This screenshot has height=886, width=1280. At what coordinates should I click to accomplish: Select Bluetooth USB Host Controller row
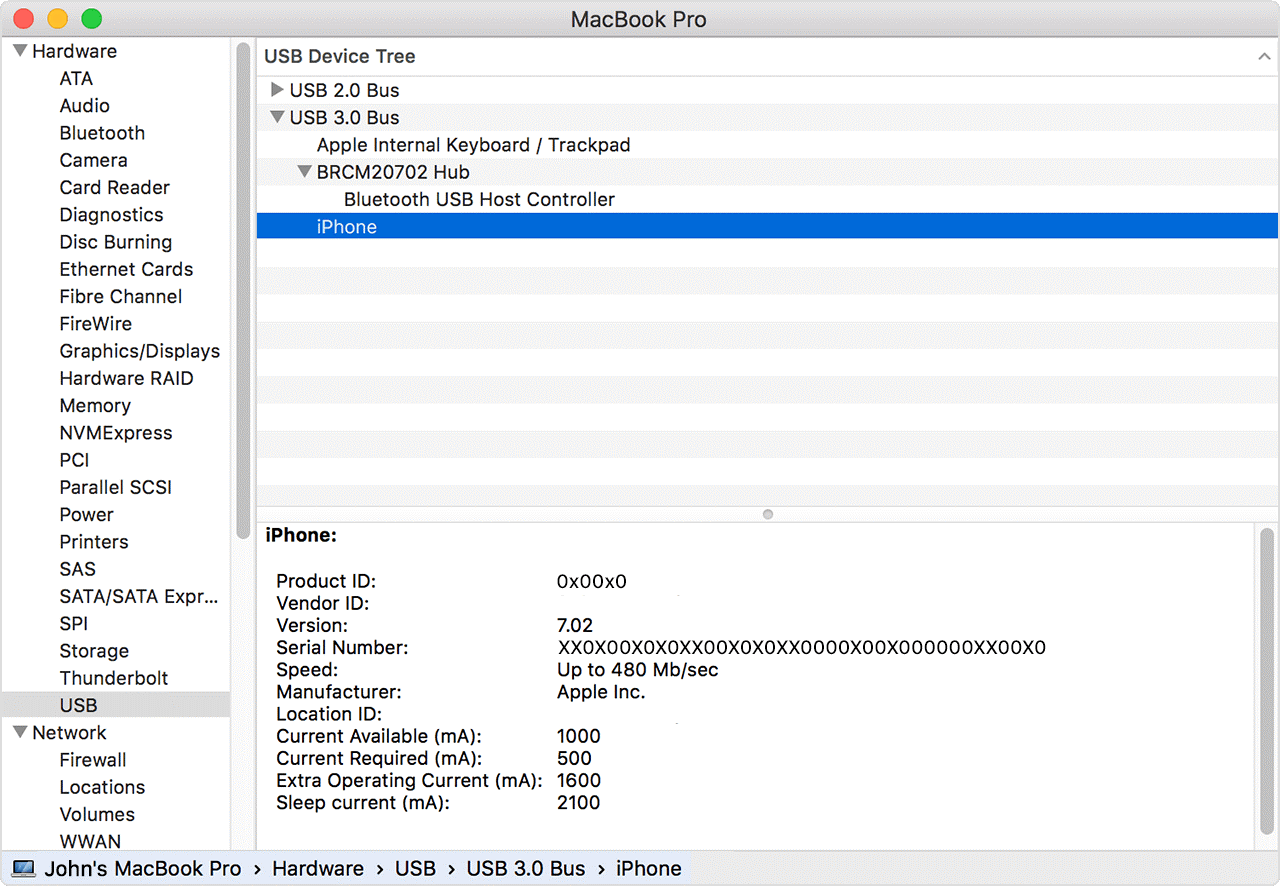point(479,199)
